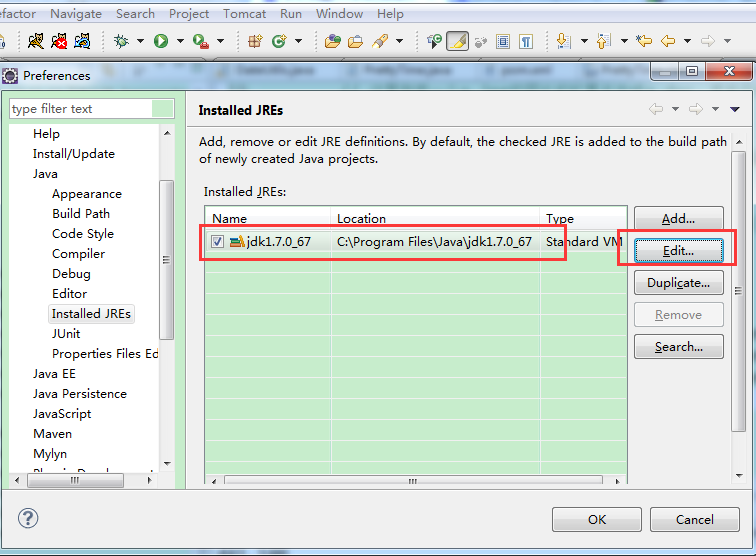Click the Previous Annotation up-arrow icon
The height and width of the screenshot is (556, 756).
pos(603,41)
